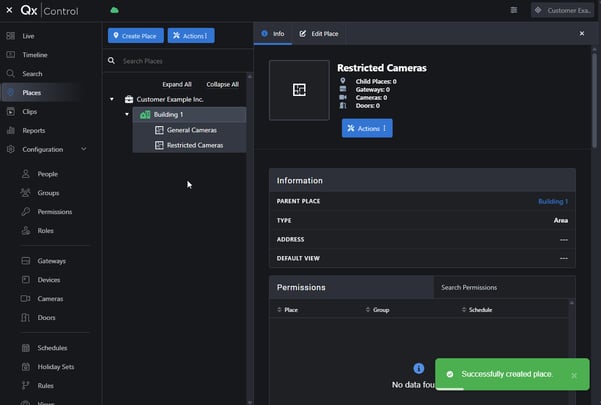Open Gateways configuration
The height and width of the screenshot is (405, 601).
(x=51, y=261)
